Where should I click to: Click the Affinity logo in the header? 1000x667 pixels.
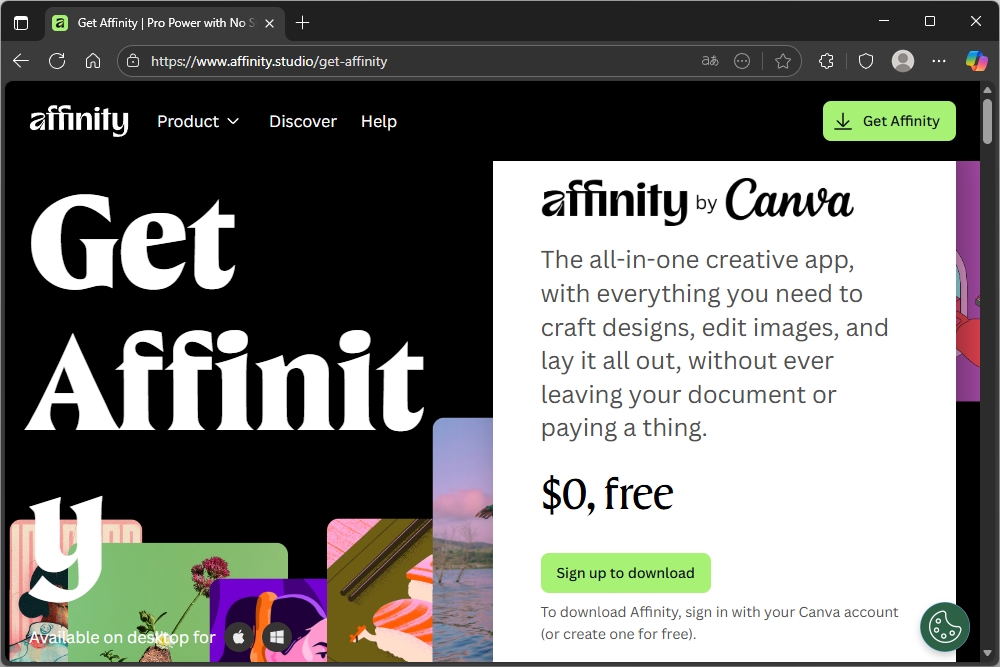tap(79, 121)
